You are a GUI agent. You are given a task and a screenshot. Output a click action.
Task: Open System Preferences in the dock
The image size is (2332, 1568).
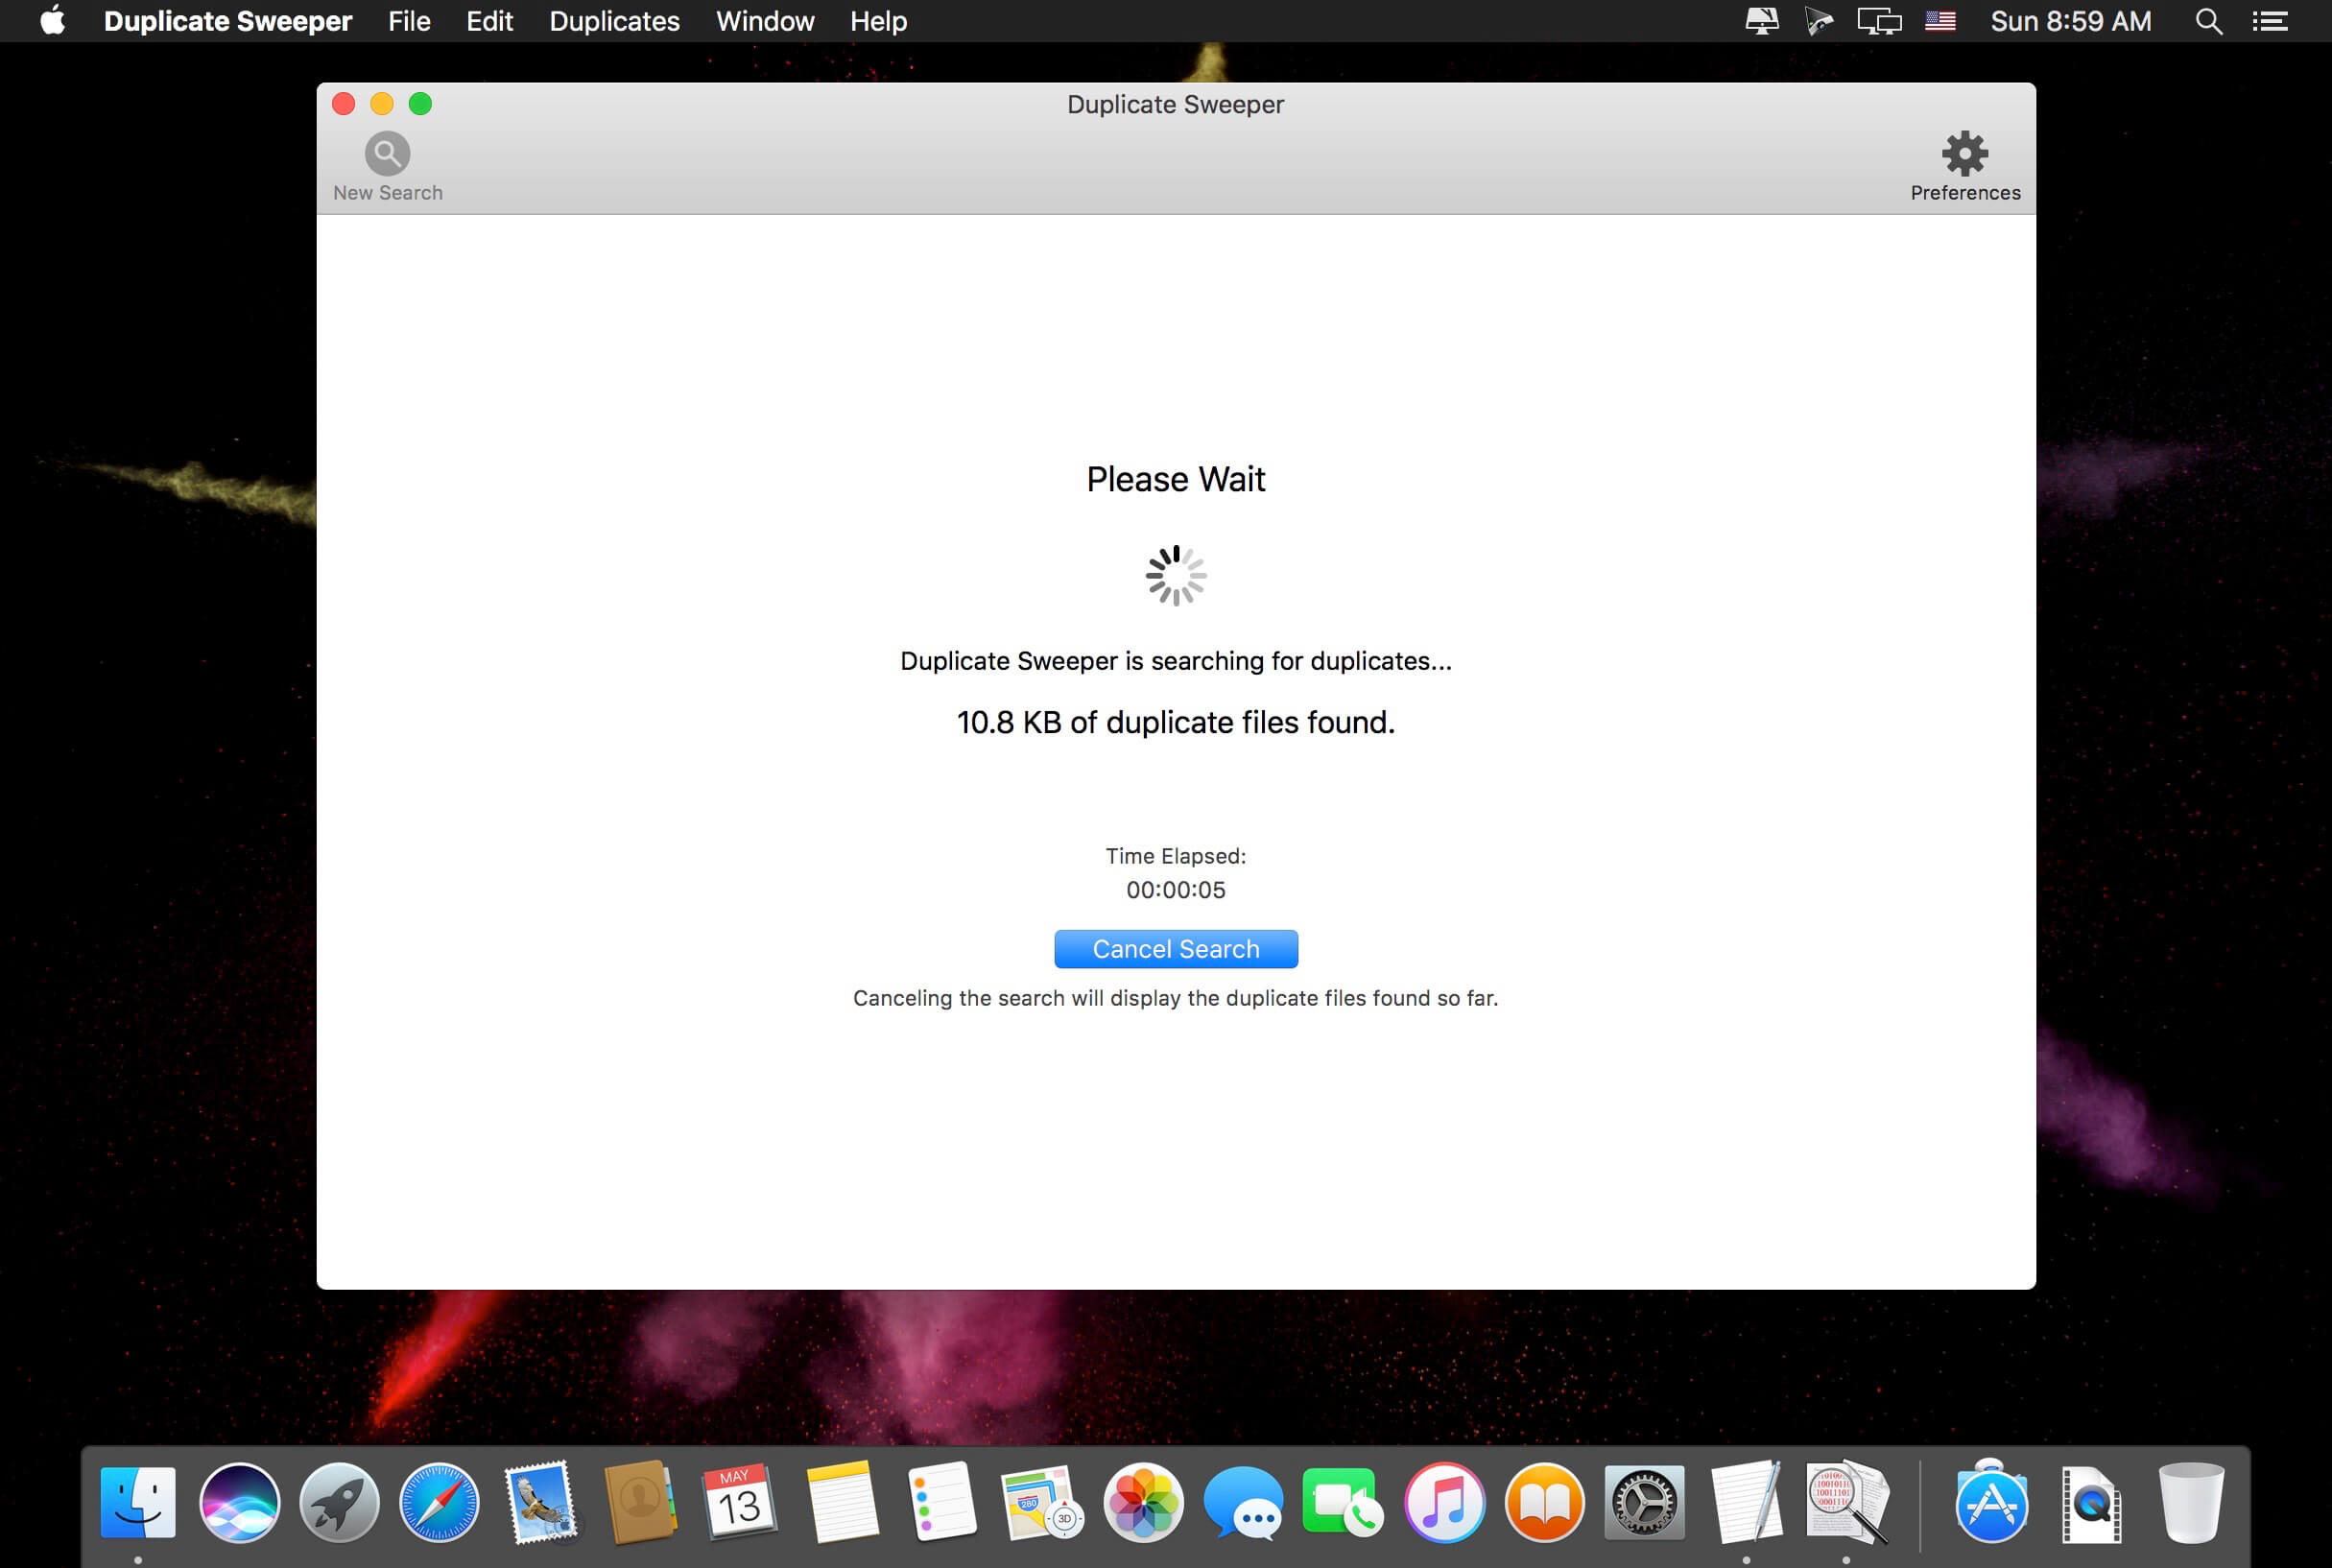coord(1644,1502)
